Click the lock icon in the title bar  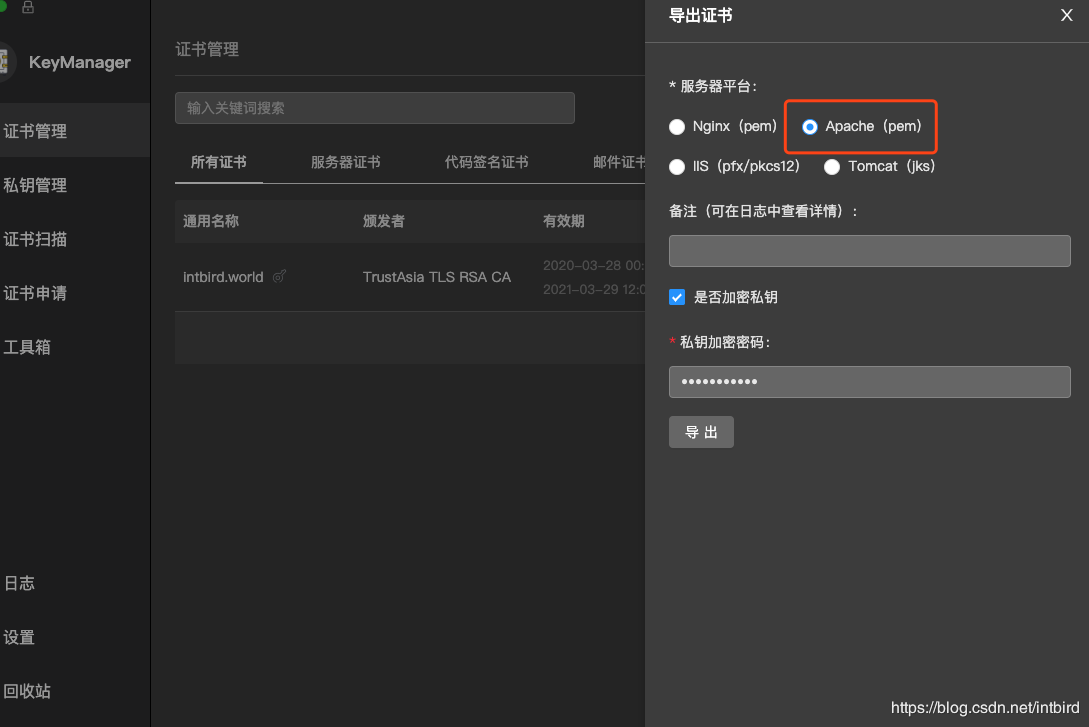pyautogui.click(x=28, y=10)
